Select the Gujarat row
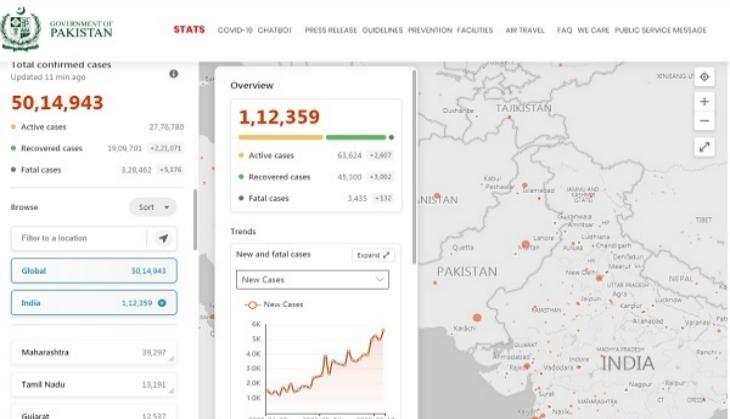 (94, 414)
